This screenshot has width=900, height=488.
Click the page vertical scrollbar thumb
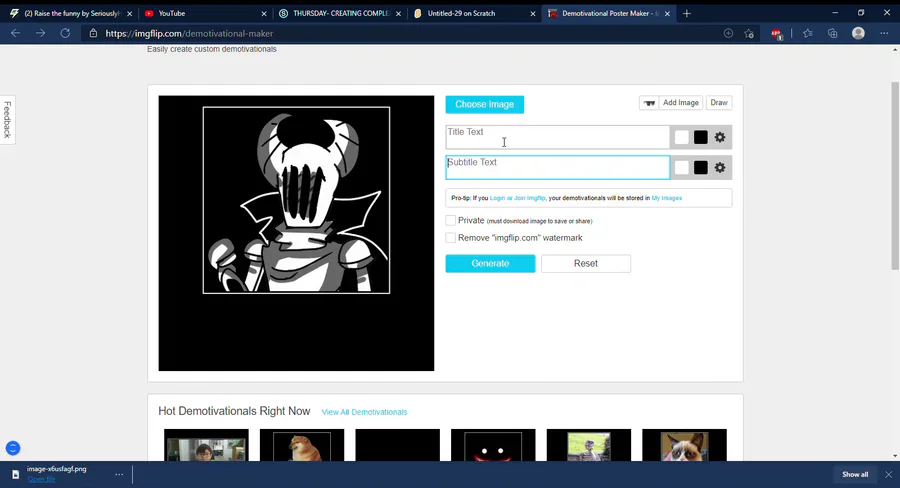[895, 175]
